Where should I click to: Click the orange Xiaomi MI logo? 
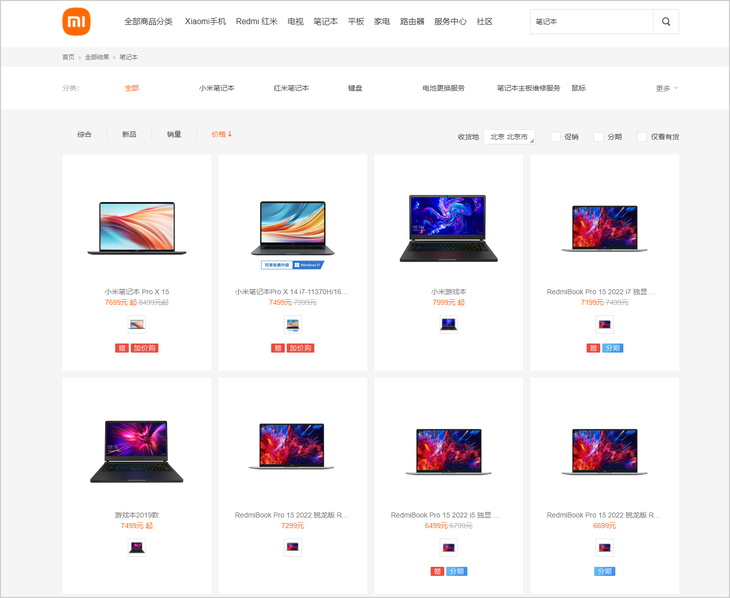tap(76, 22)
